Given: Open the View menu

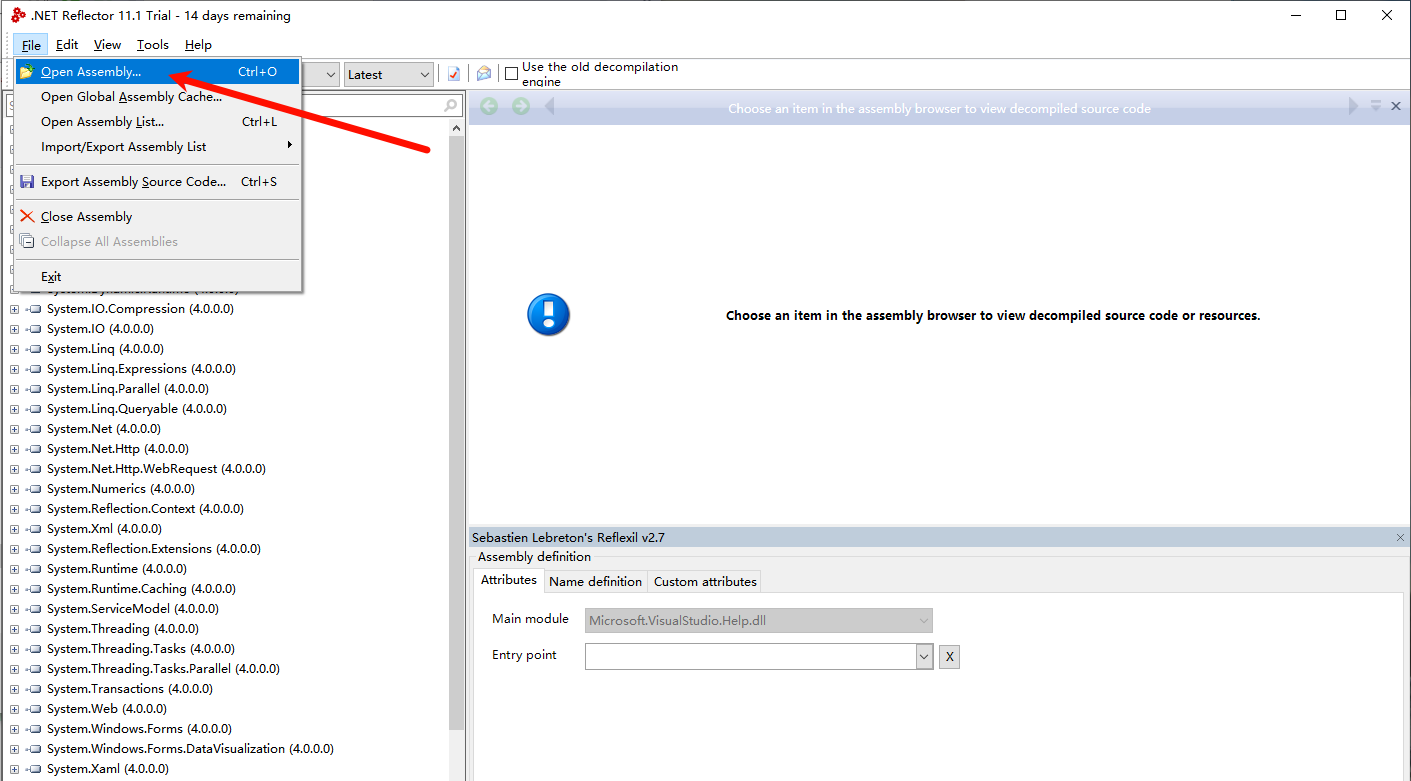Looking at the screenshot, I should tap(107, 45).
